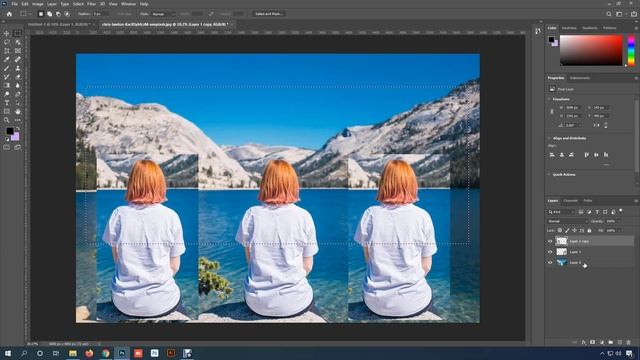This screenshot has height=360, width=640.
Task: Click align top edges icon
Action: 587,155
